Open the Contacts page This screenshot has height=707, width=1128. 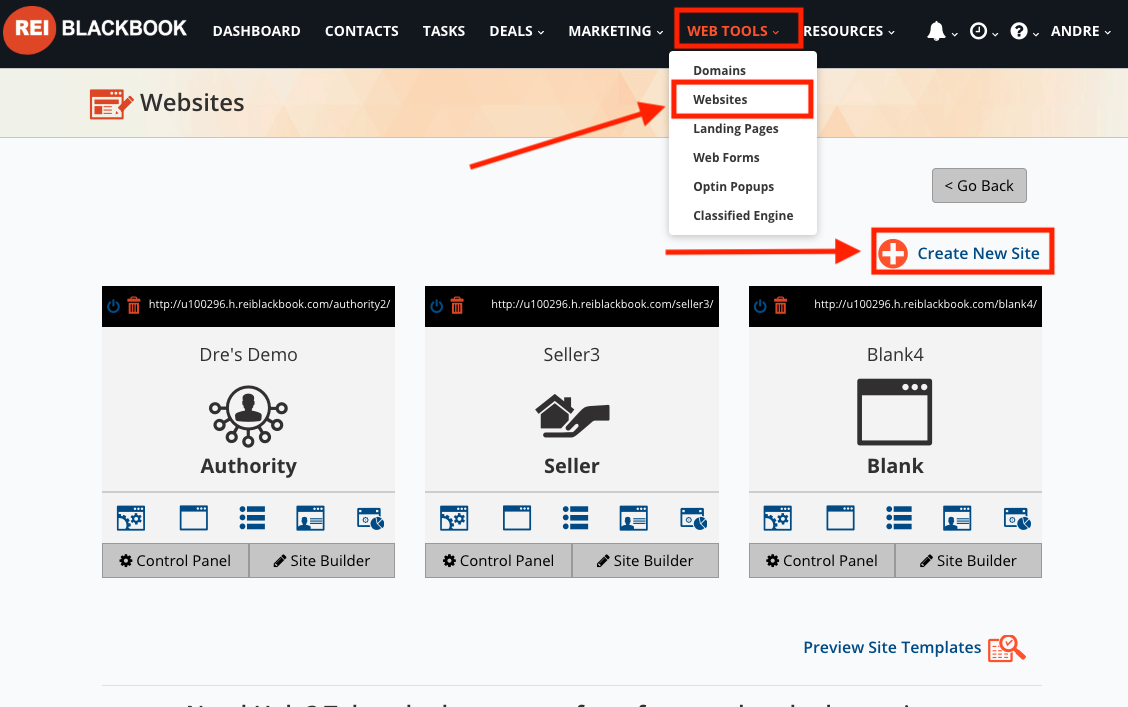point(362,31)
